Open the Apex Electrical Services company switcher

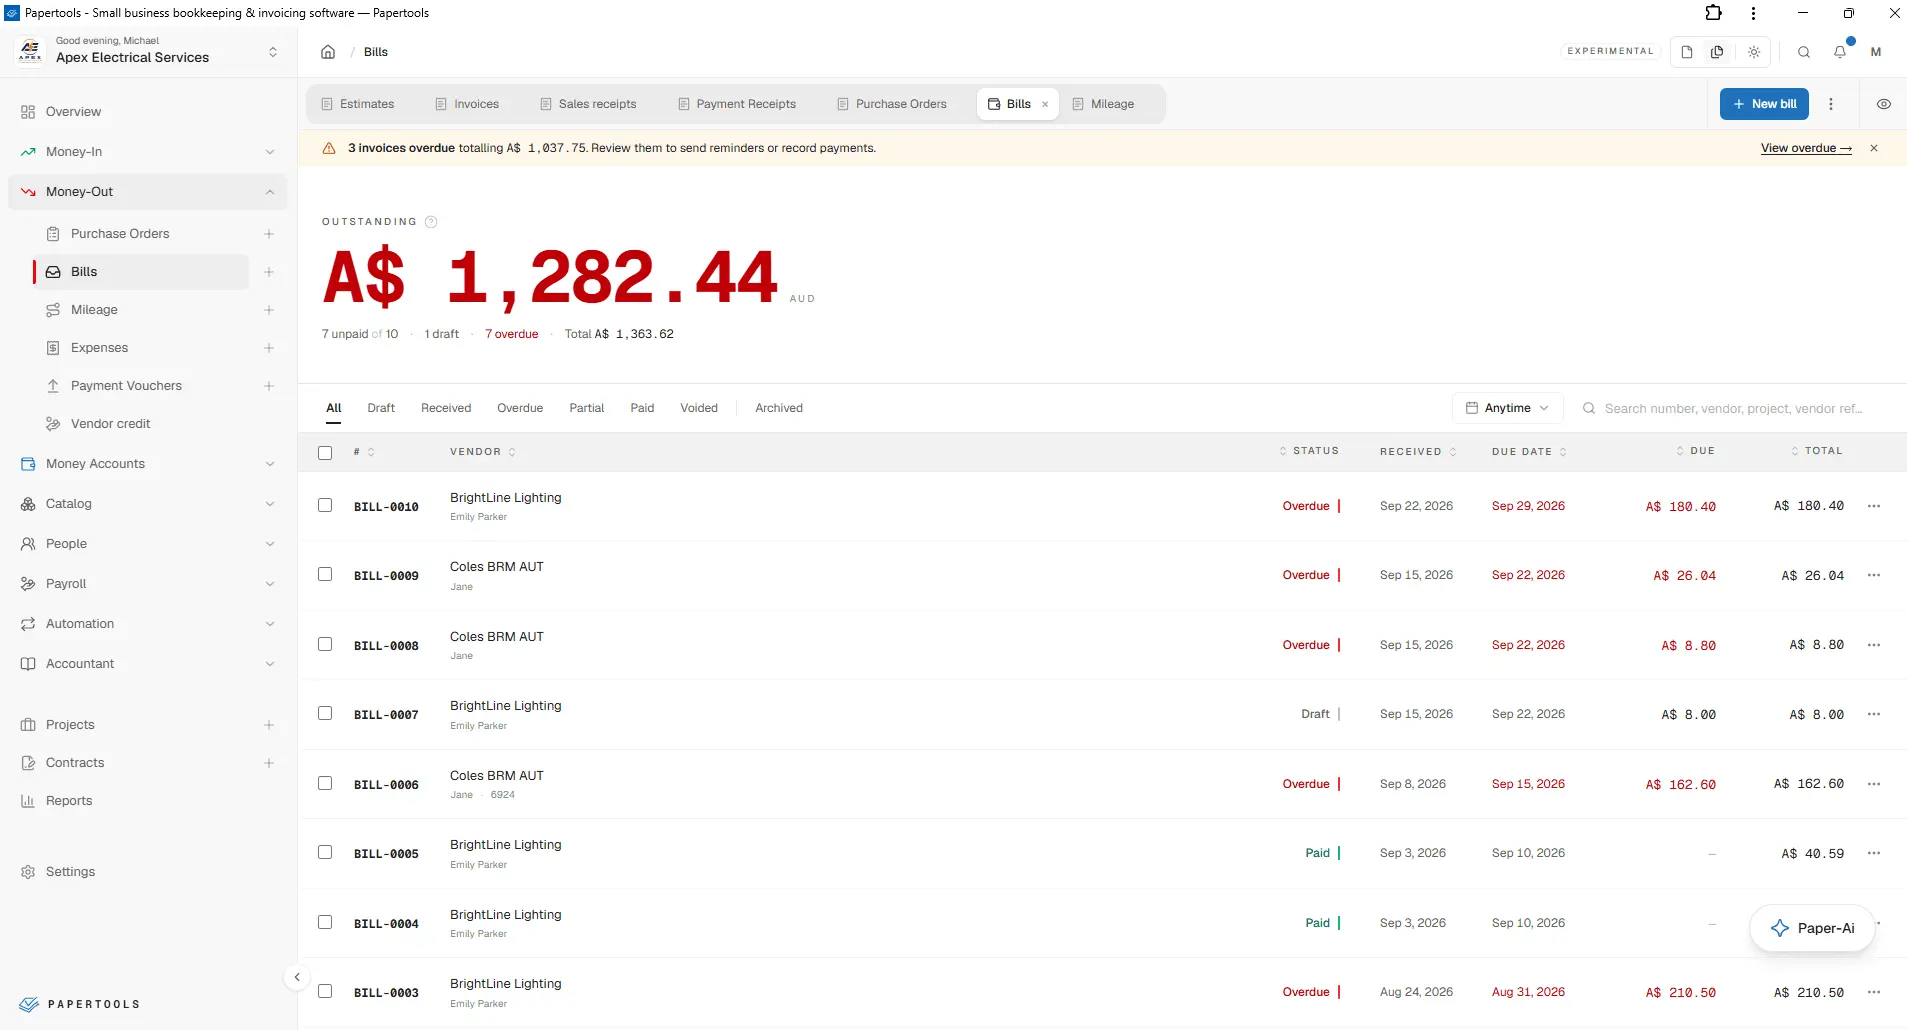point(148,51)
